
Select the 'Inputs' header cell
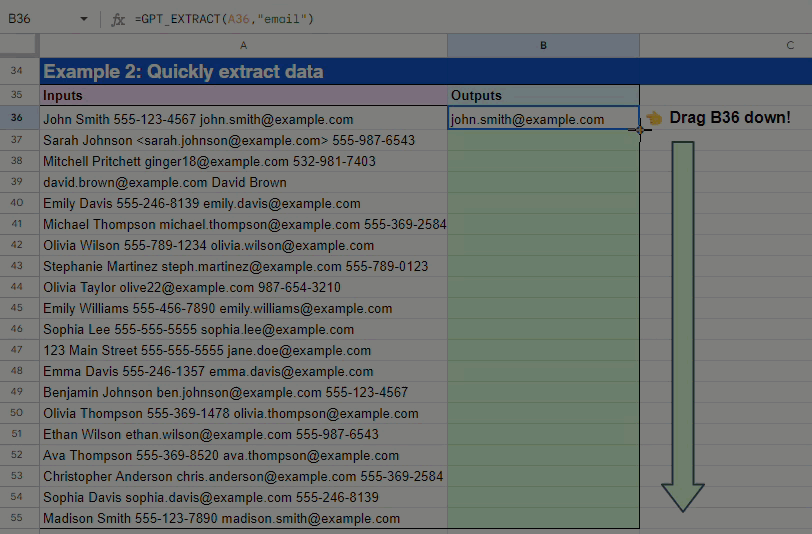click(x=243, y=96)
